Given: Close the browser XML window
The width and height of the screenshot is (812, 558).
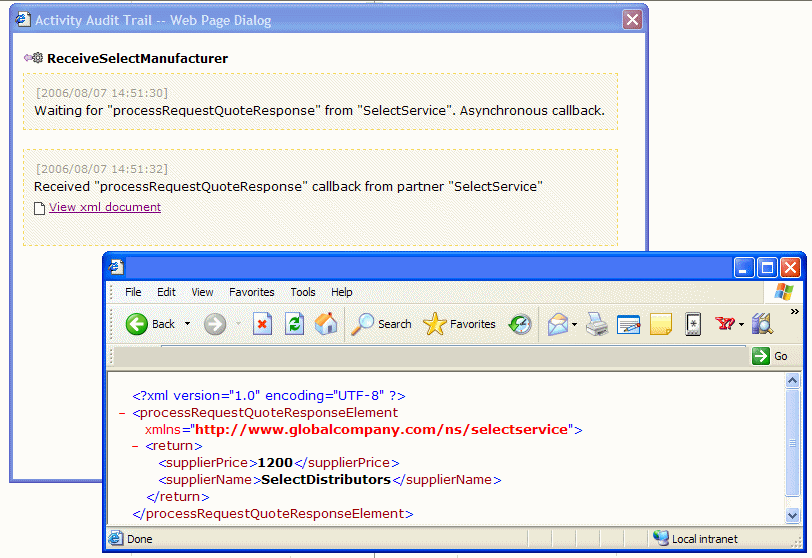Looking at the screenshot, I should point(790,268).
